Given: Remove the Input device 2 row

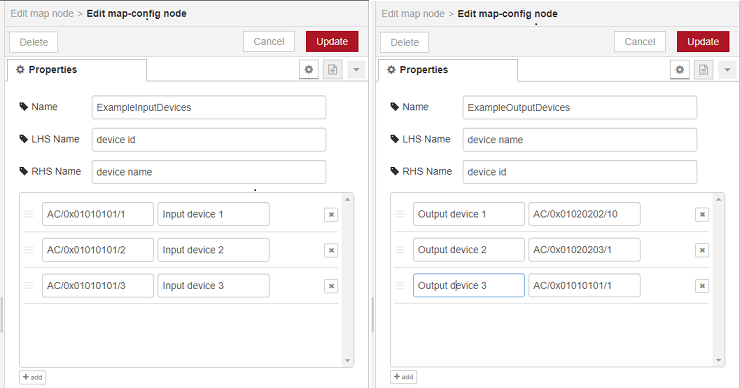Looking at the screenshot, I should pos(331,250).
